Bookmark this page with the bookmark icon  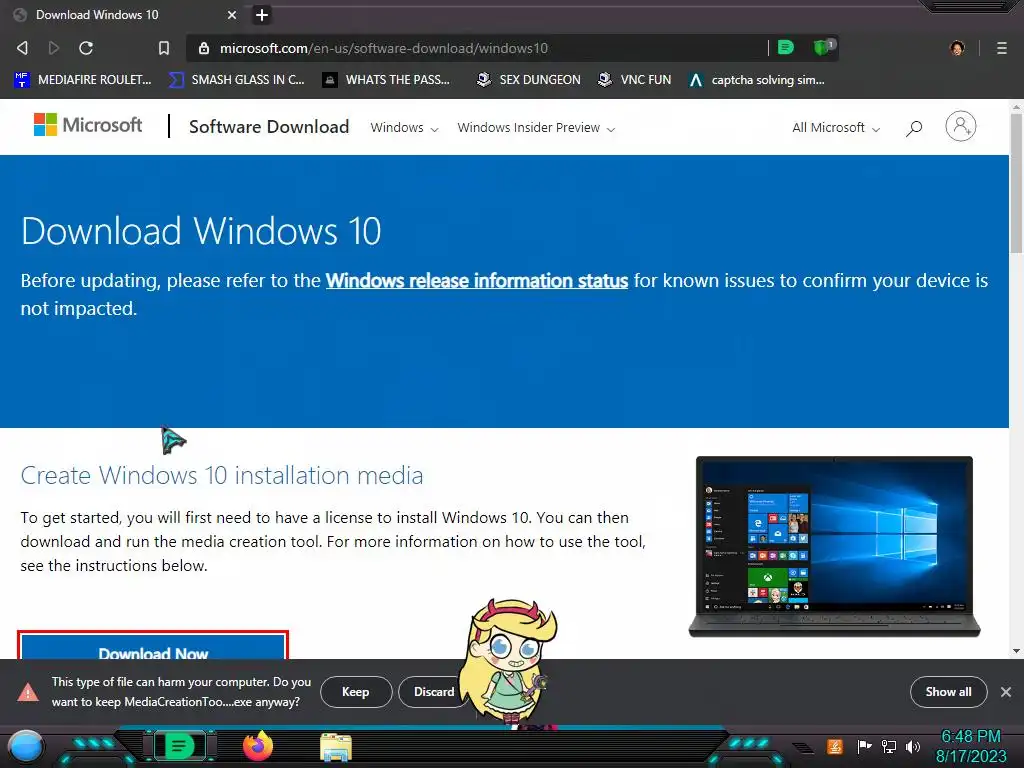(164, 48)
